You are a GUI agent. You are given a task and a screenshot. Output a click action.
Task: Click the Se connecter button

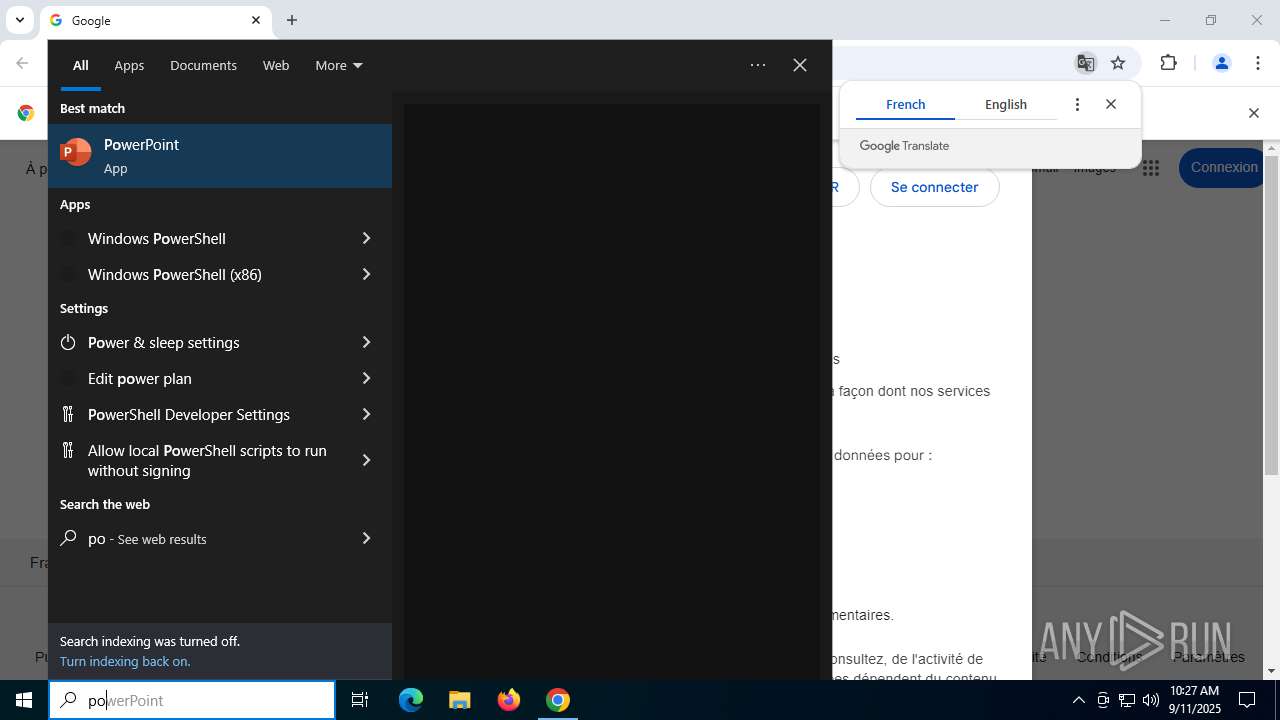coord(934,187)
